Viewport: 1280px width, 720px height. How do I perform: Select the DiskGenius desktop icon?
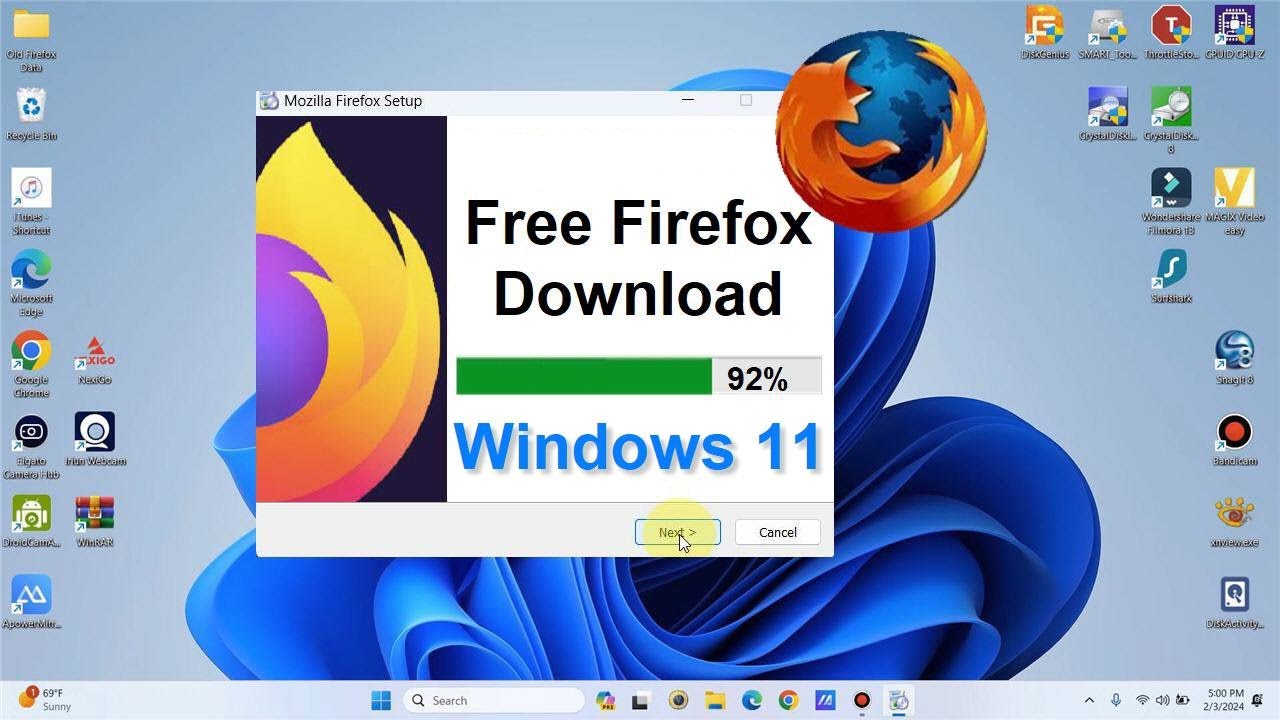coord(1045,33)
